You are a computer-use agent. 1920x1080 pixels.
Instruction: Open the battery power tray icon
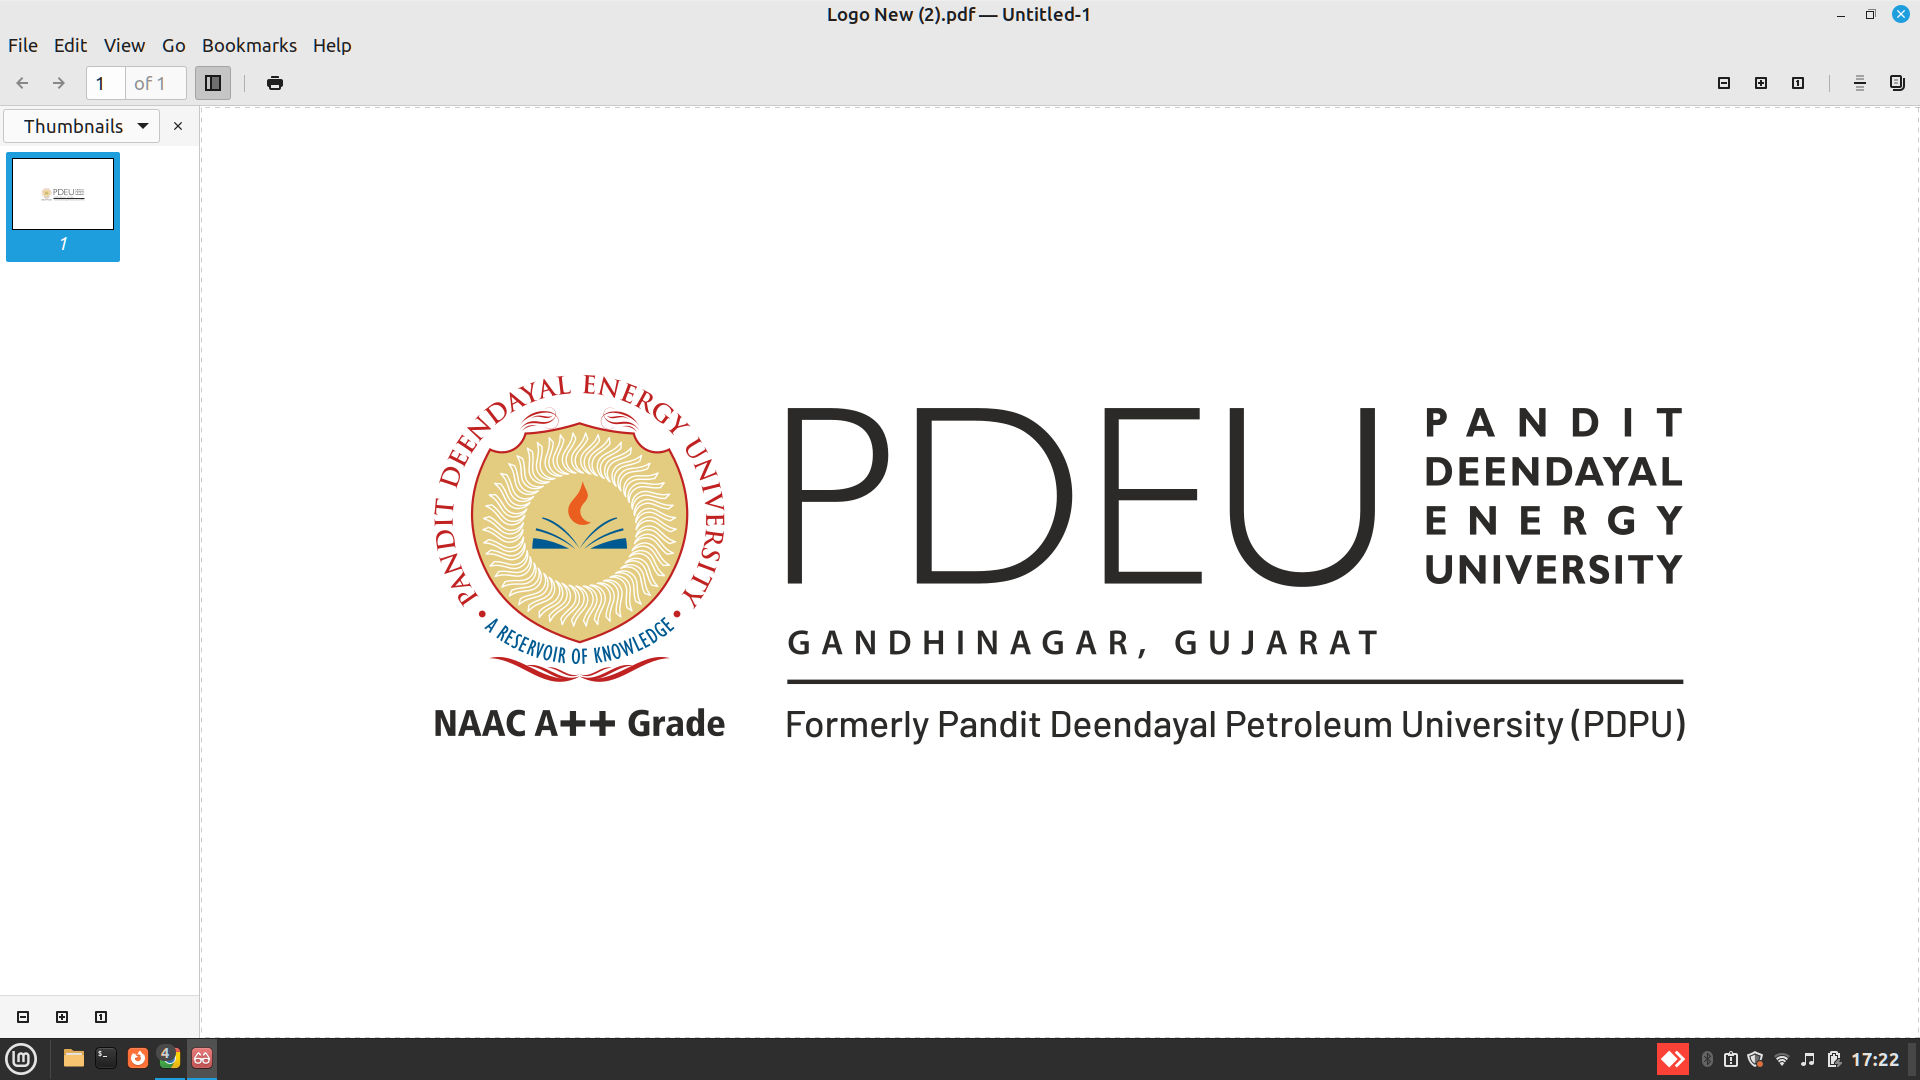click(1834, 1059)
